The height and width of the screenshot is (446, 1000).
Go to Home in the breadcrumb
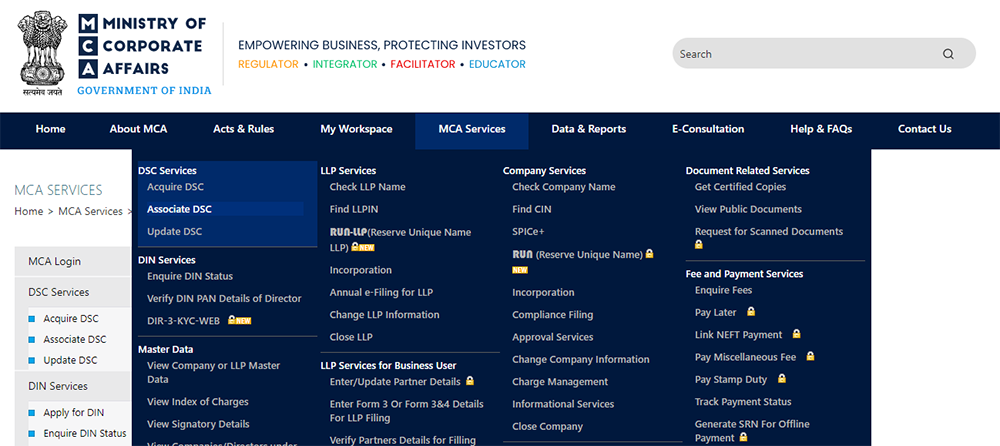pos(28,211)
